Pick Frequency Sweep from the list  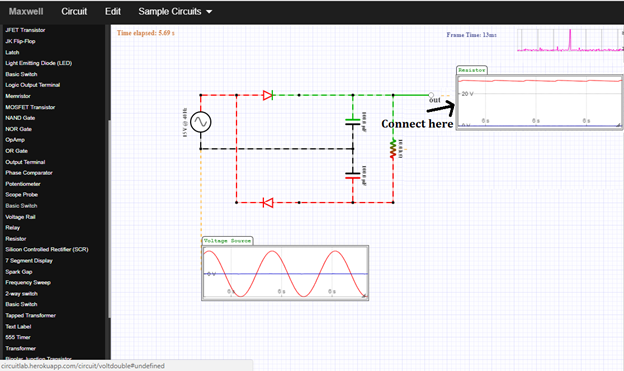pos(28,283)
